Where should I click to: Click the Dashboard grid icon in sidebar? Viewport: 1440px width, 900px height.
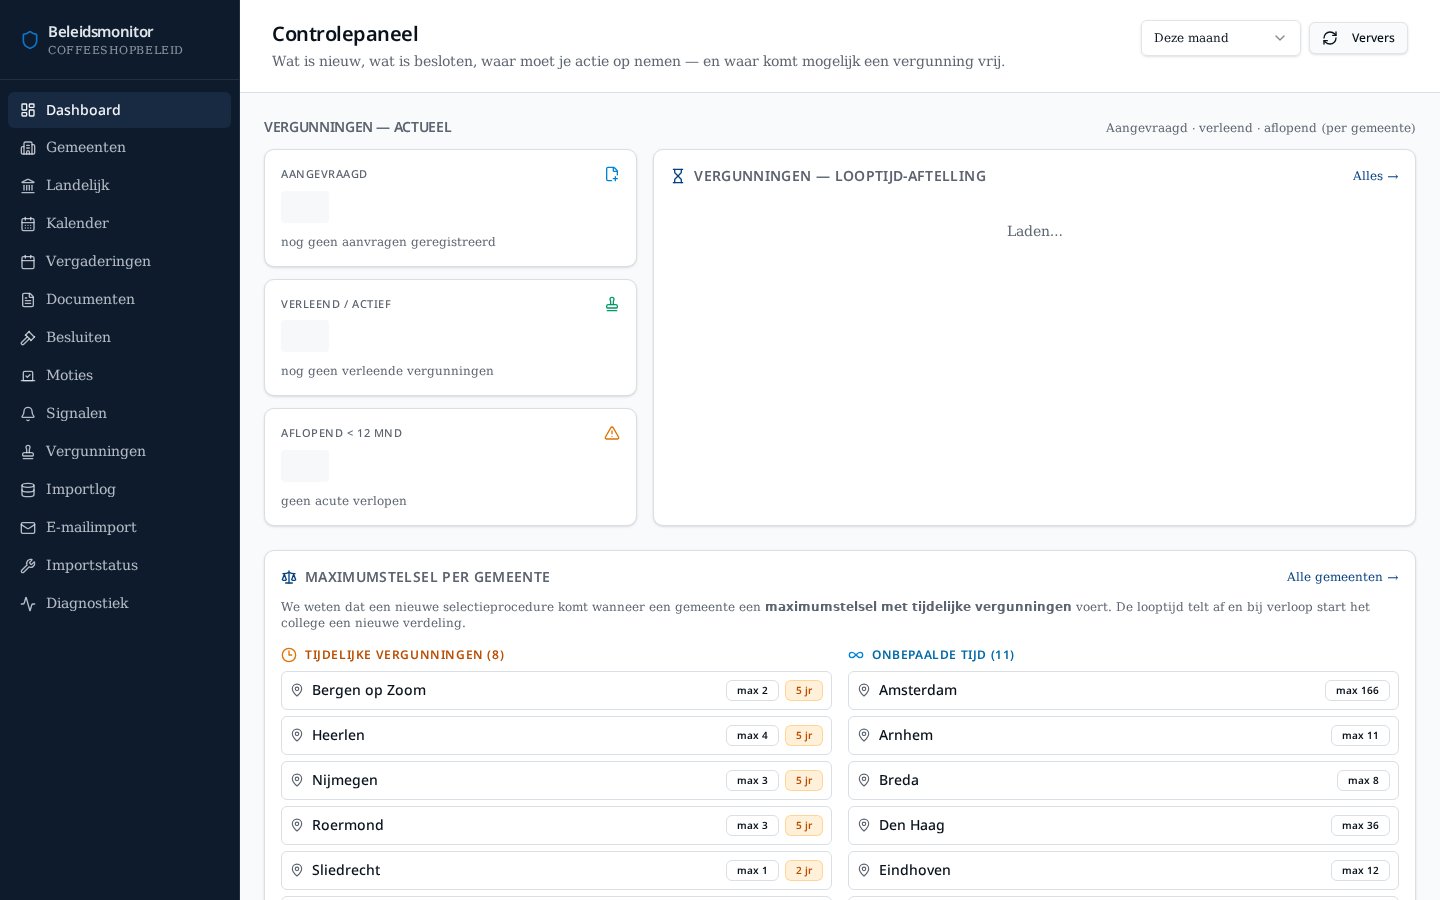tap(28, 110)
